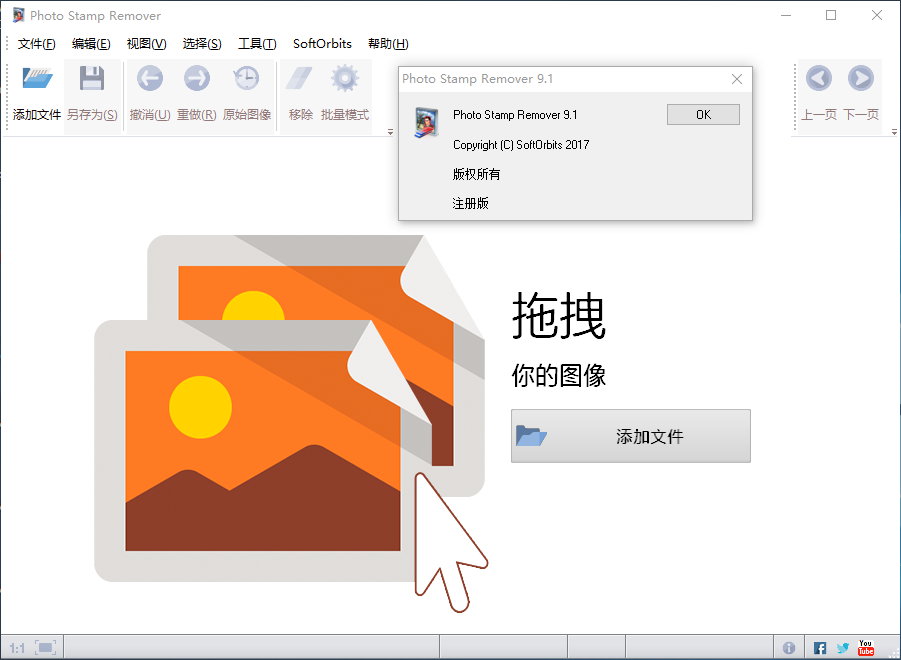Click the 另存为(S) toolbar label
Viewport: 901px width, 660px height.
tap(92, 114)
